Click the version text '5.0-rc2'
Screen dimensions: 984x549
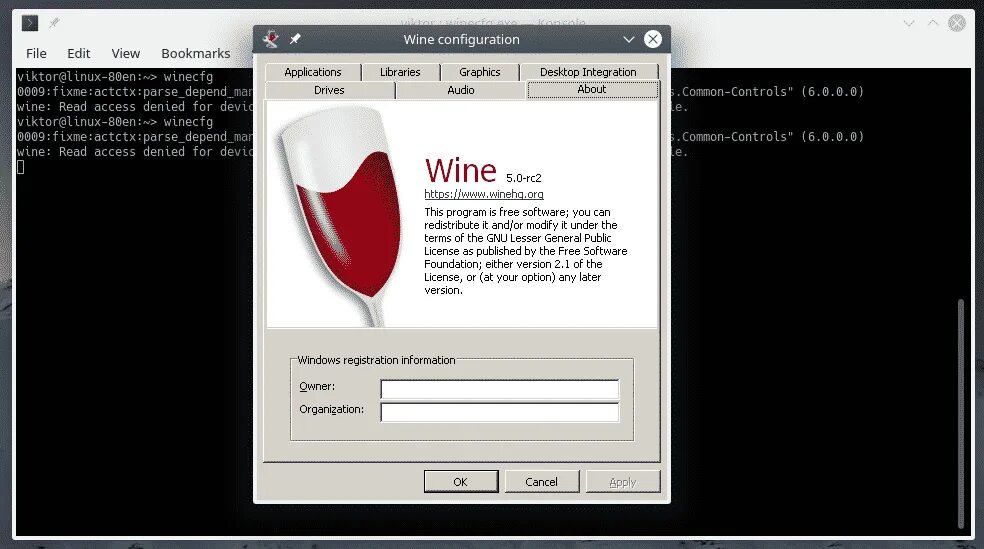pyautogui.click(x=523, y=178)
